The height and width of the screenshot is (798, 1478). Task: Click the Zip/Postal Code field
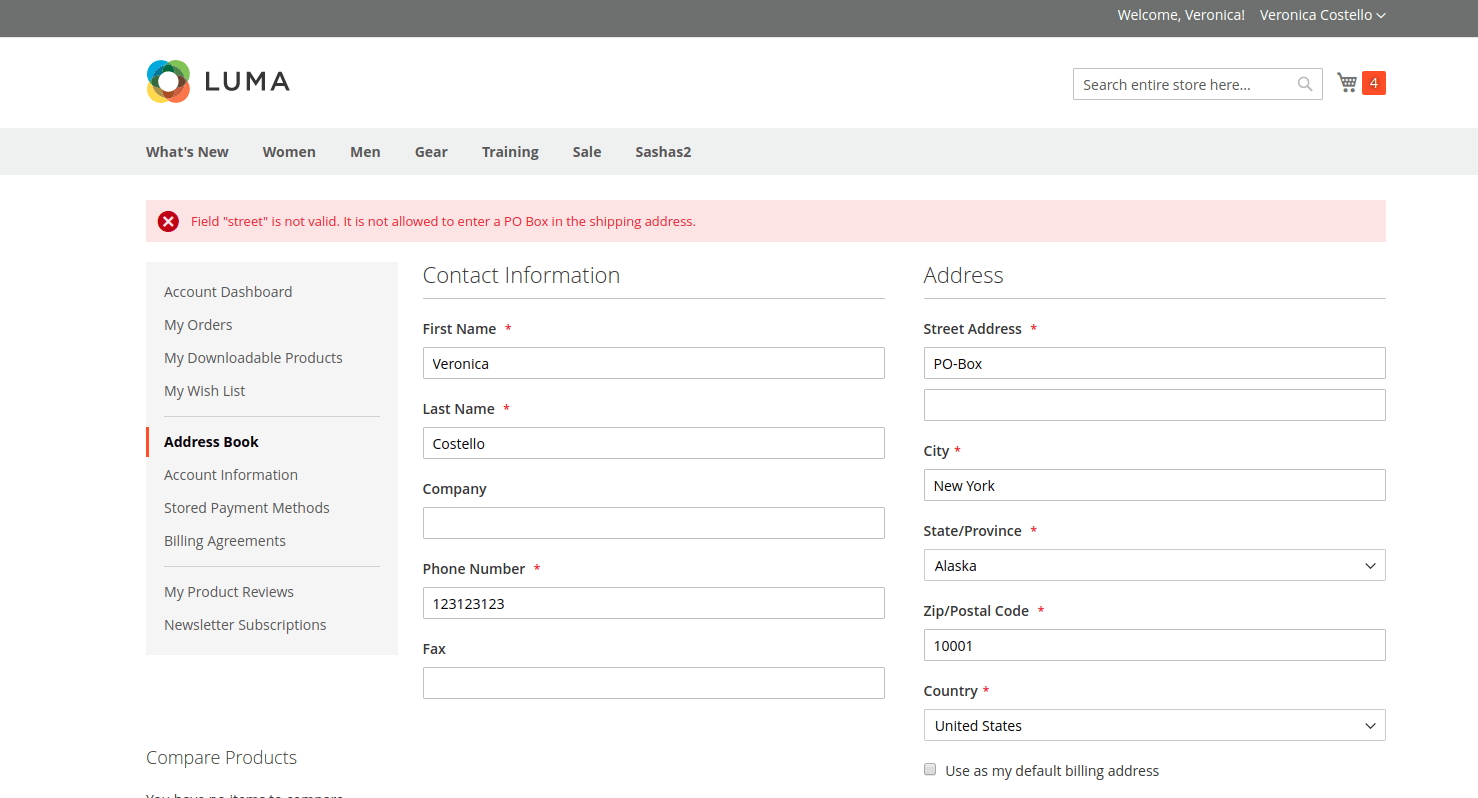1154,645
